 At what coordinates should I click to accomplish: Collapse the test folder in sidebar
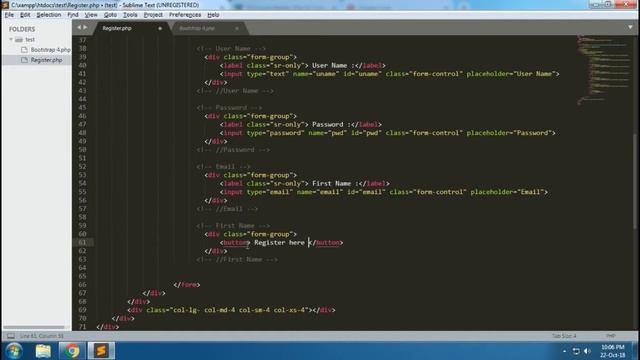[x=11, y=40]
